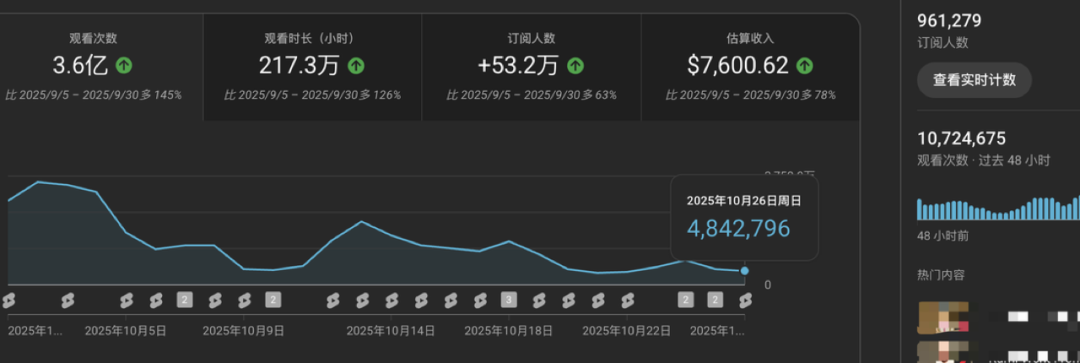Click the 2025年10月5日 axis date label

pyautogui.click(x=125, y=331)
